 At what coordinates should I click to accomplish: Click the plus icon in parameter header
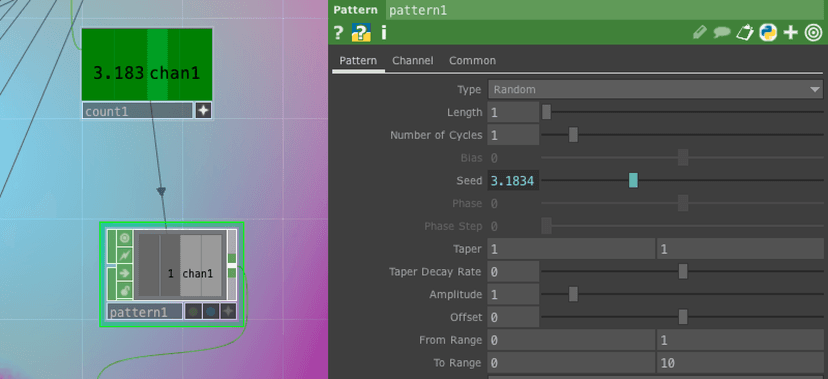click(791, 33)
